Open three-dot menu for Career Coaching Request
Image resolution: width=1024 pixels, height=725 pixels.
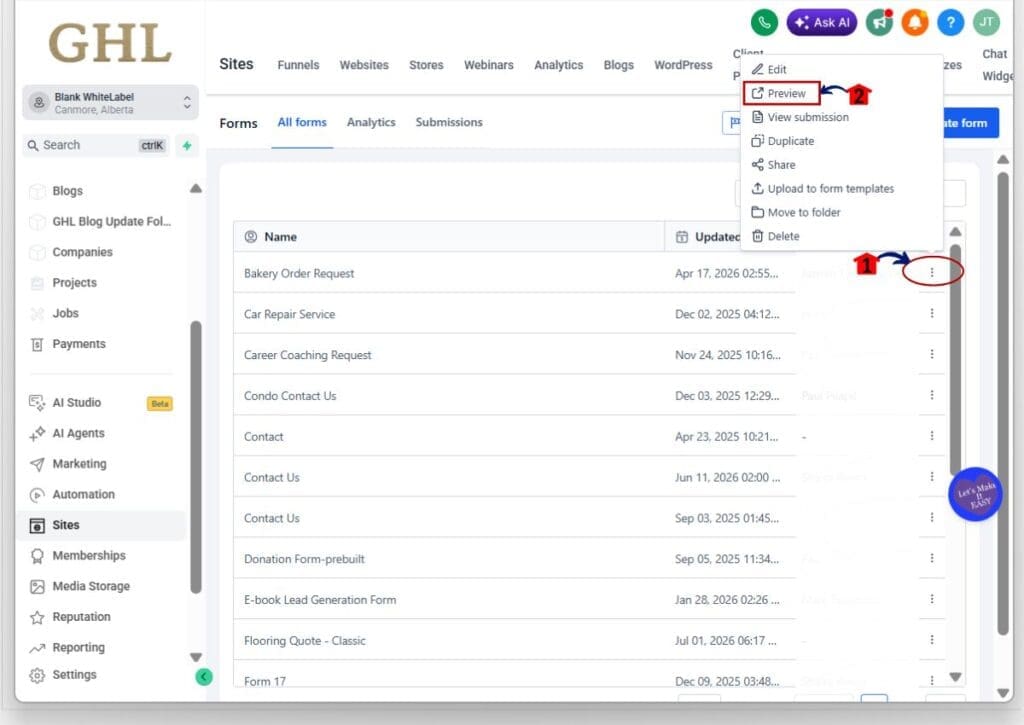click(932, 354)
